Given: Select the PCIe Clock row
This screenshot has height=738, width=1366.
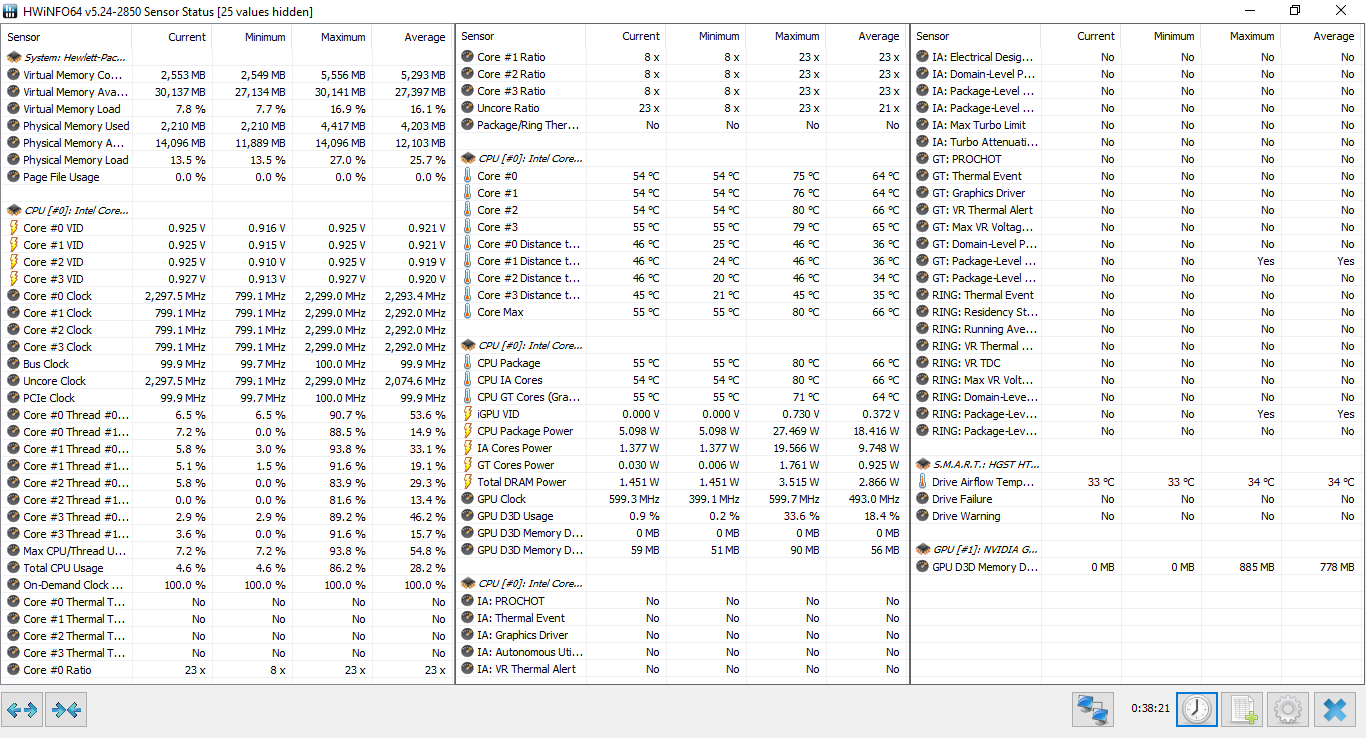Looking at the screenshot, I should (227, 398).
